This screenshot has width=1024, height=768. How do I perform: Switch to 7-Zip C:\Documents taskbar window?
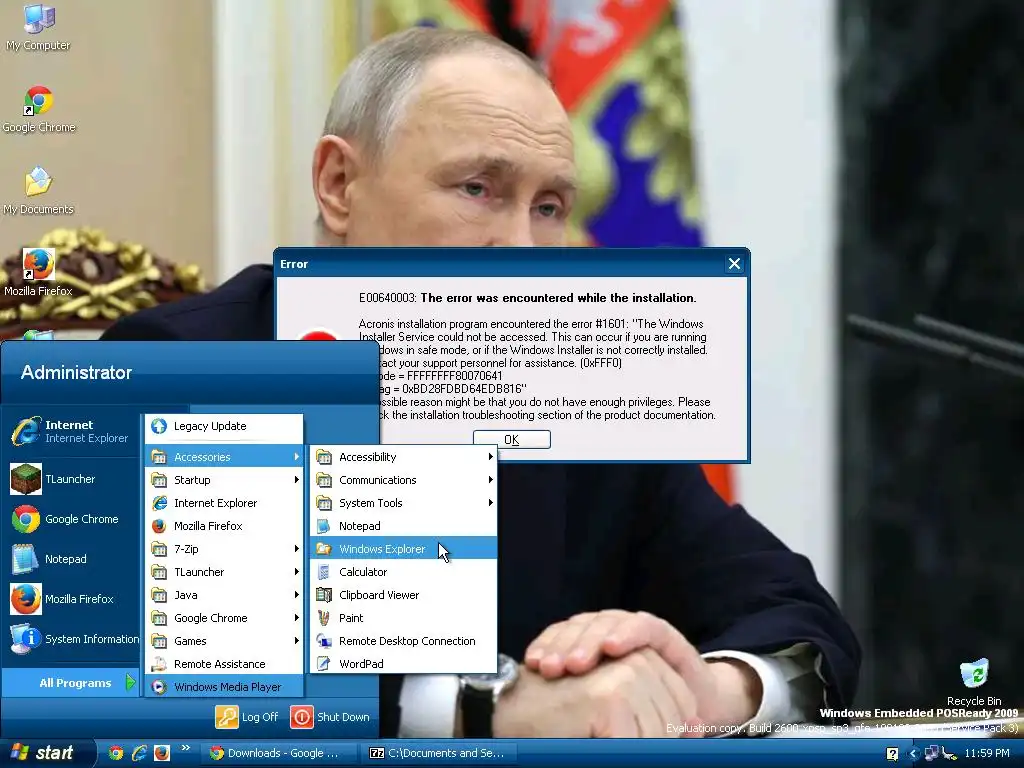439,753
